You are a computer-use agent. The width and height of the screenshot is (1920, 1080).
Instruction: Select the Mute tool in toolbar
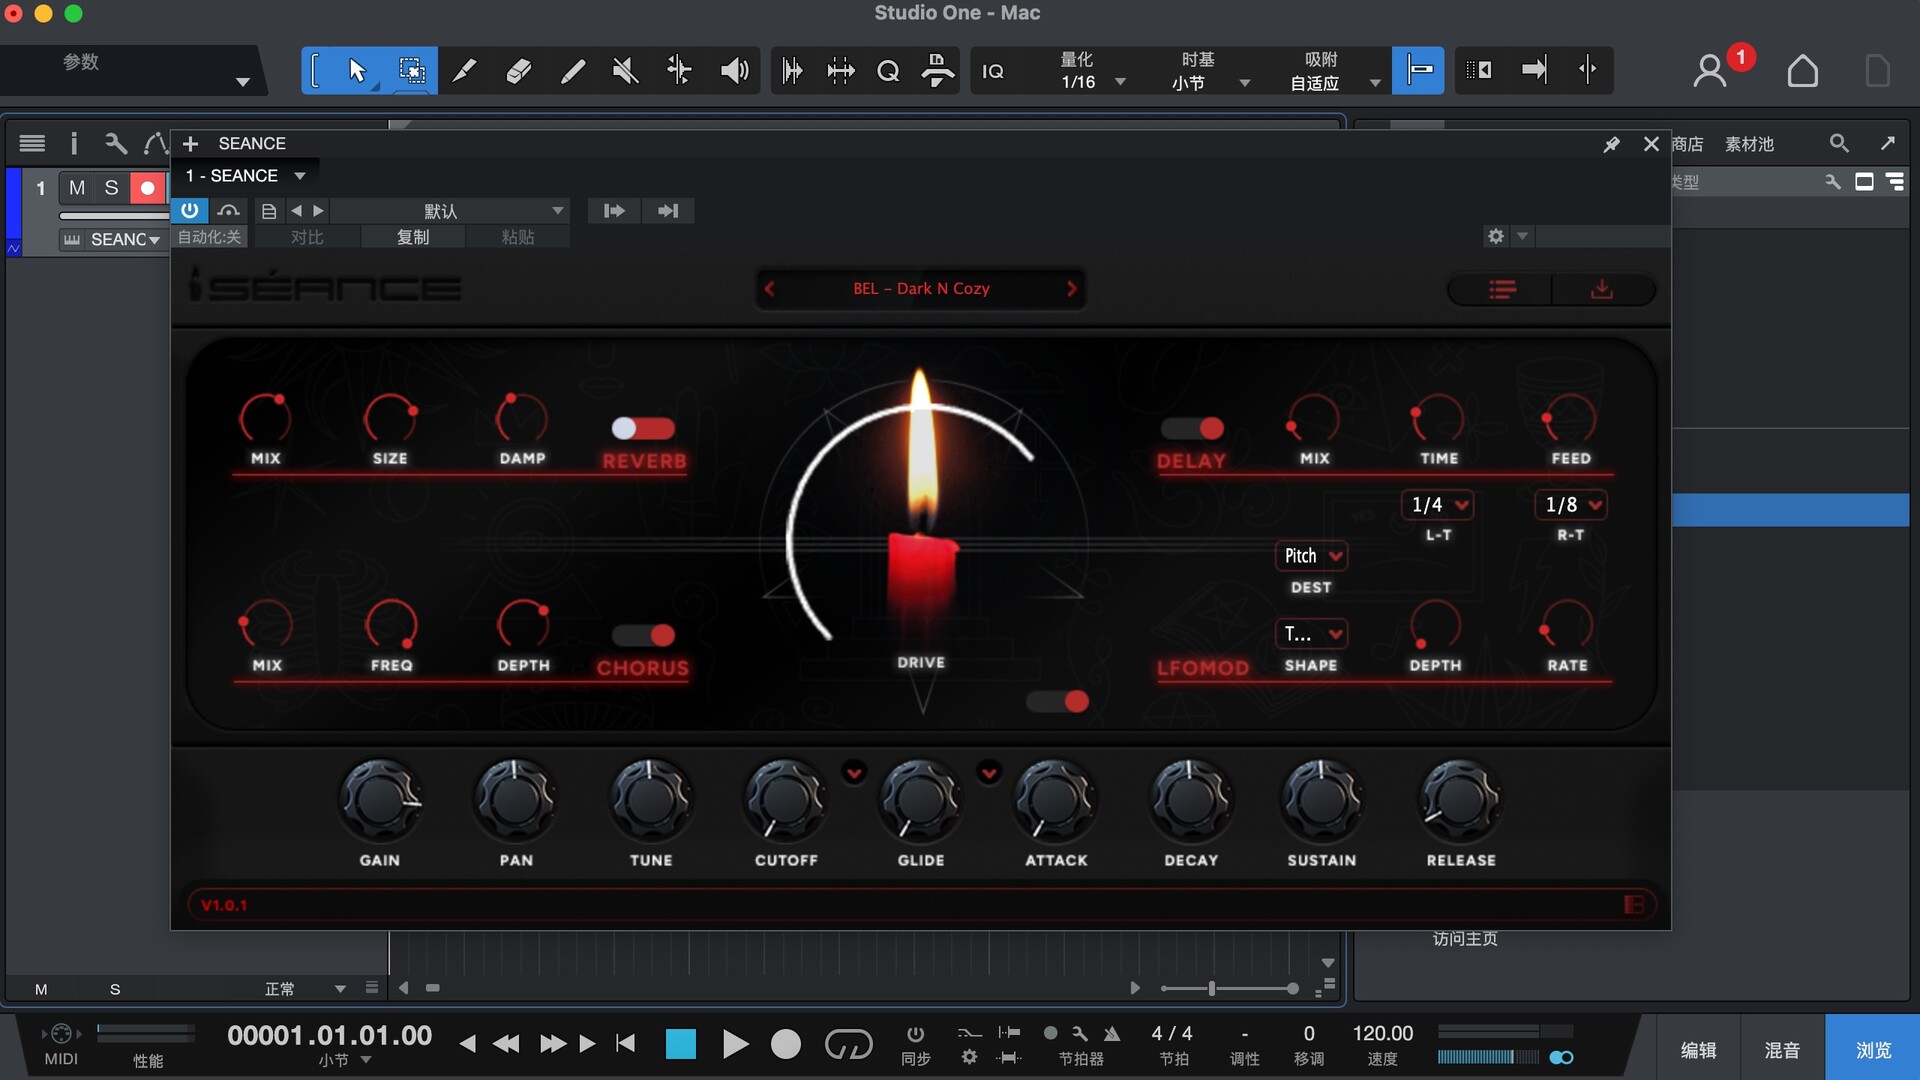[625, 71]
